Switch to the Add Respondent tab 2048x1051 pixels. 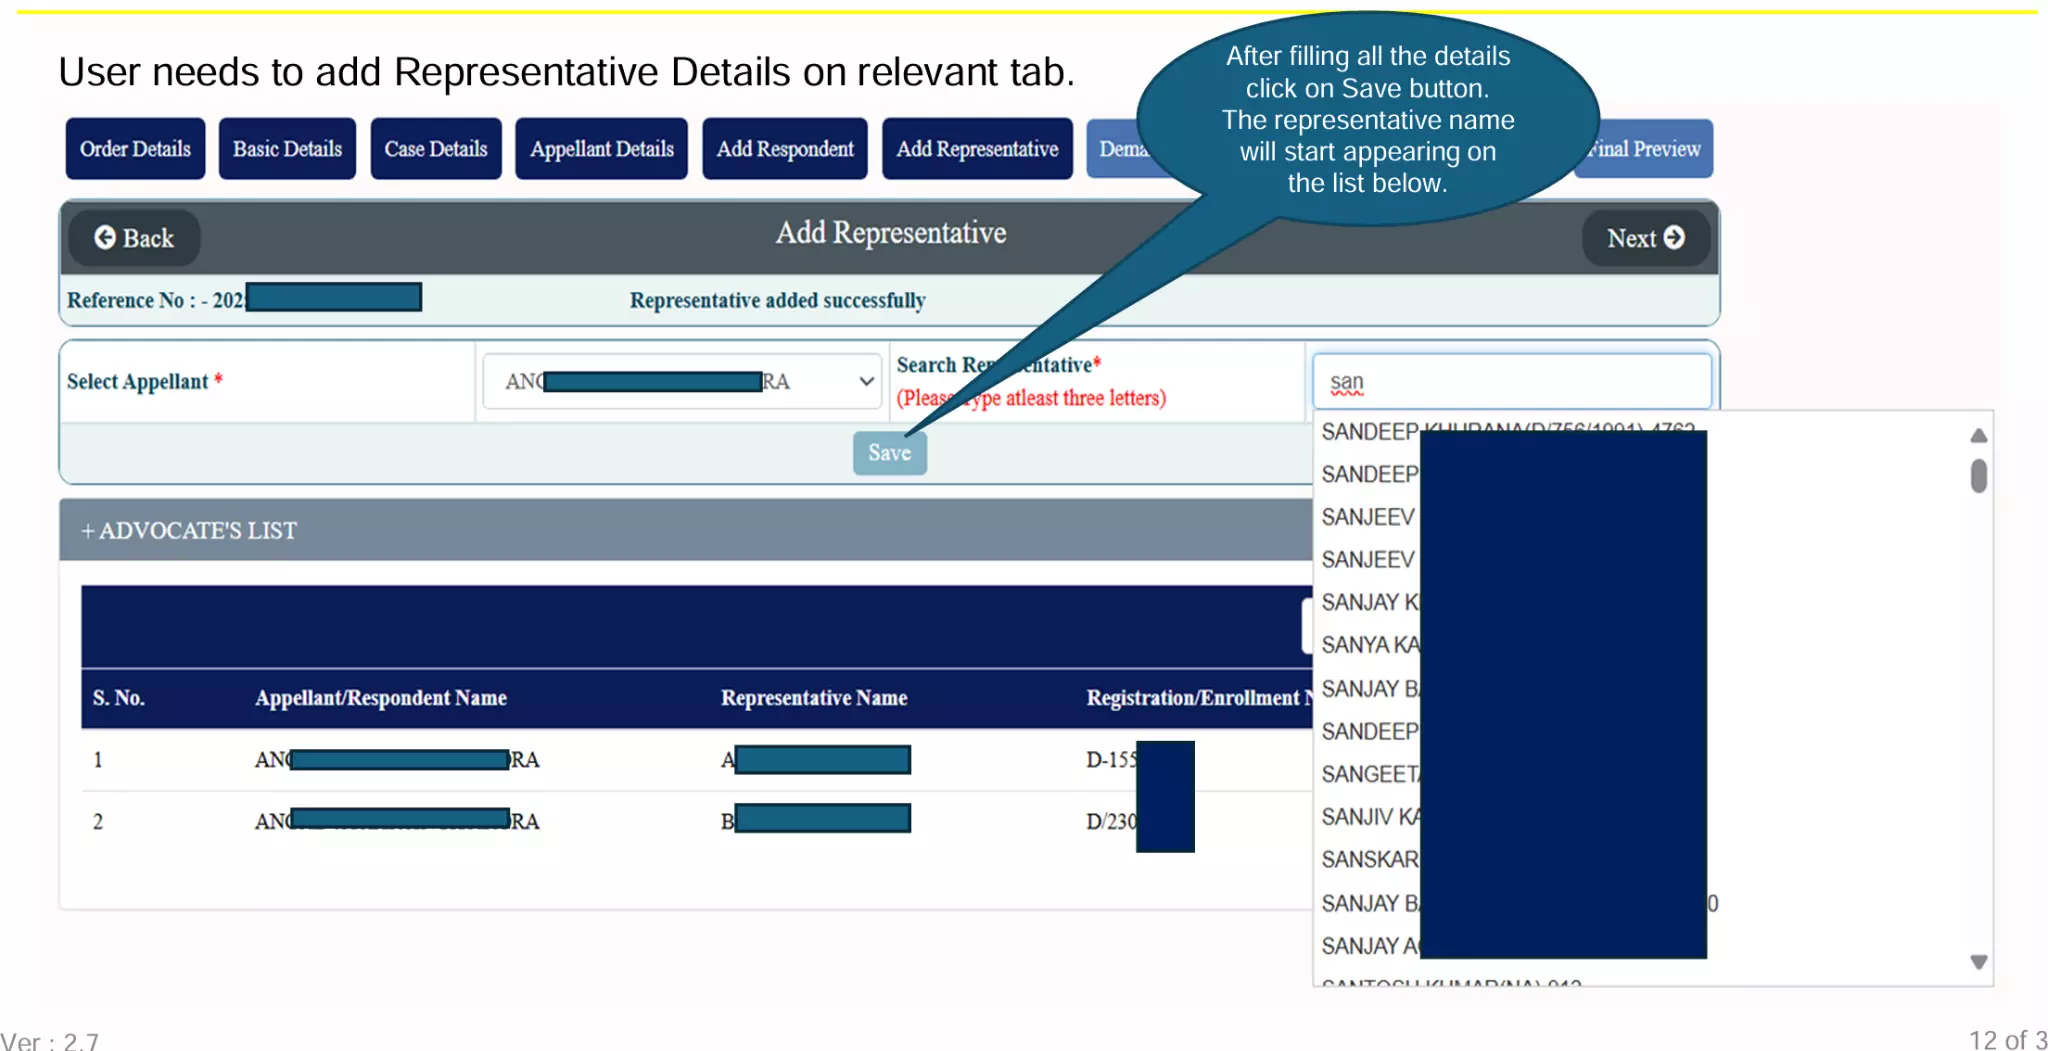tap(785, 149)
